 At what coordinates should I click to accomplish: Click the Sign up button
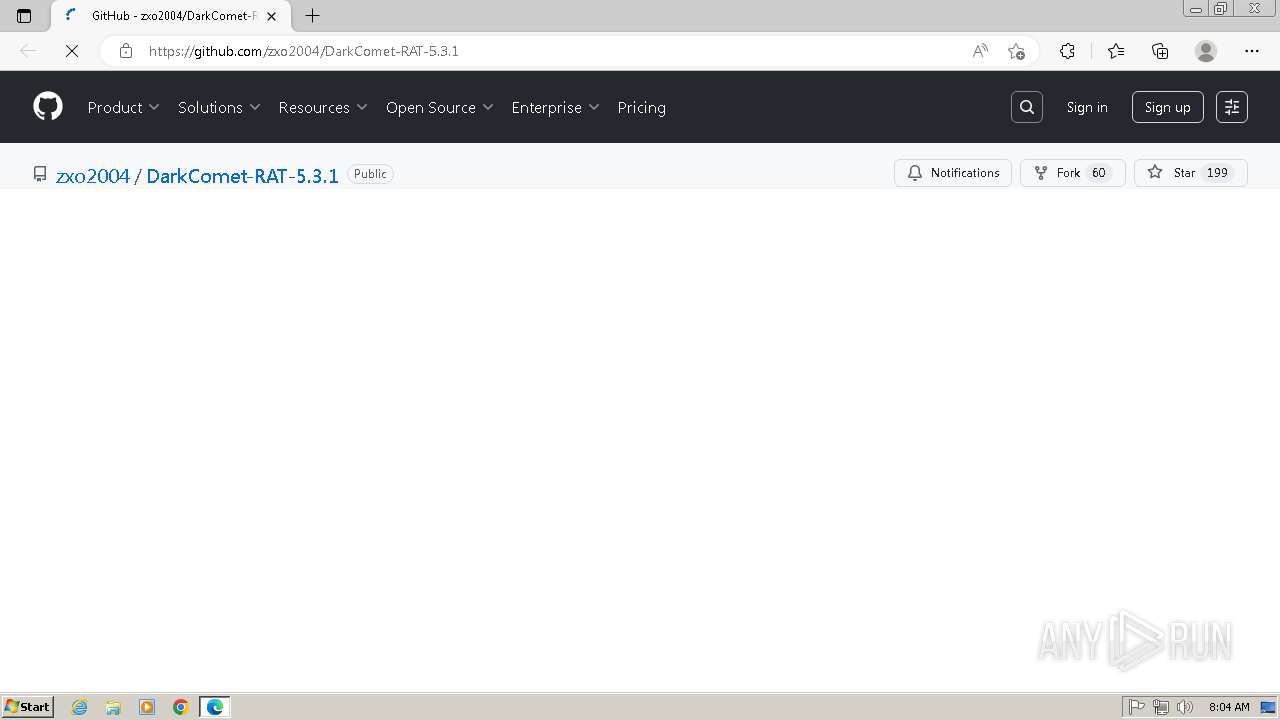point(1167,107)
